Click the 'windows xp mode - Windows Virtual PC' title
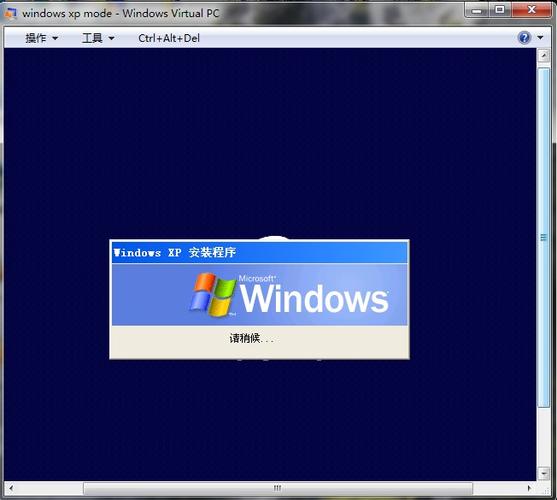The image size is (557, 500). pos(120,13)
